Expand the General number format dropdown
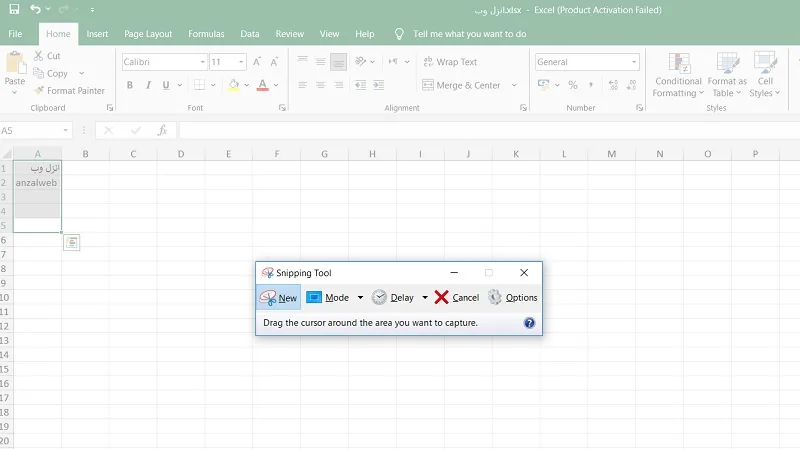 (x=634, y=62)
